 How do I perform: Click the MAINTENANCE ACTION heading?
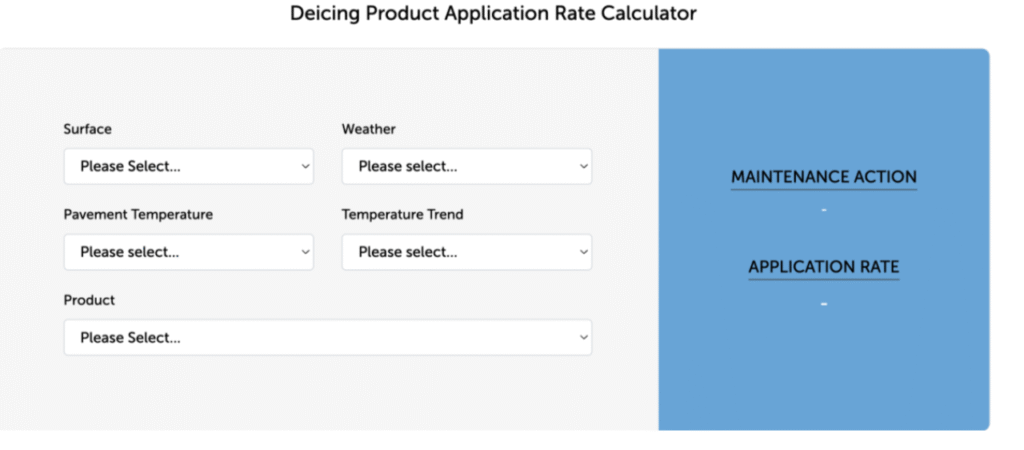pyautogui.click(x=824, y=177)
